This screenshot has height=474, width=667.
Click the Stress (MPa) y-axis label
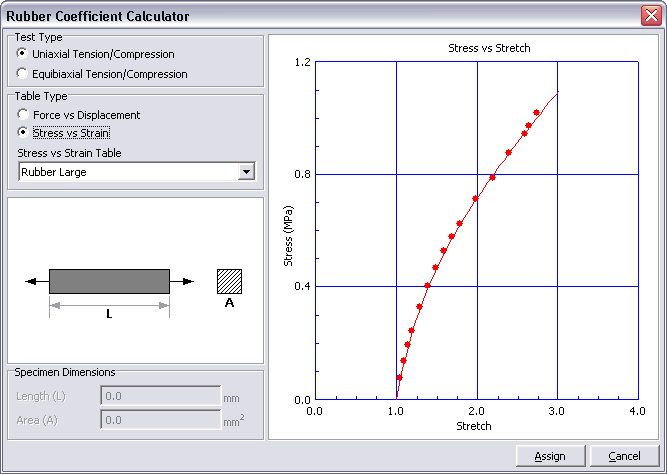288,237
